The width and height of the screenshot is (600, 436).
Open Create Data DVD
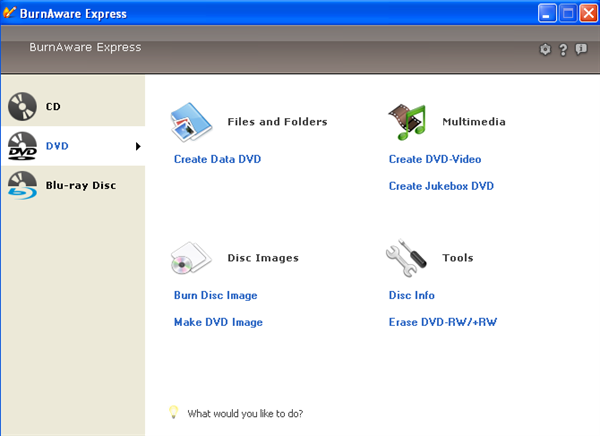(x=217, y=159)
